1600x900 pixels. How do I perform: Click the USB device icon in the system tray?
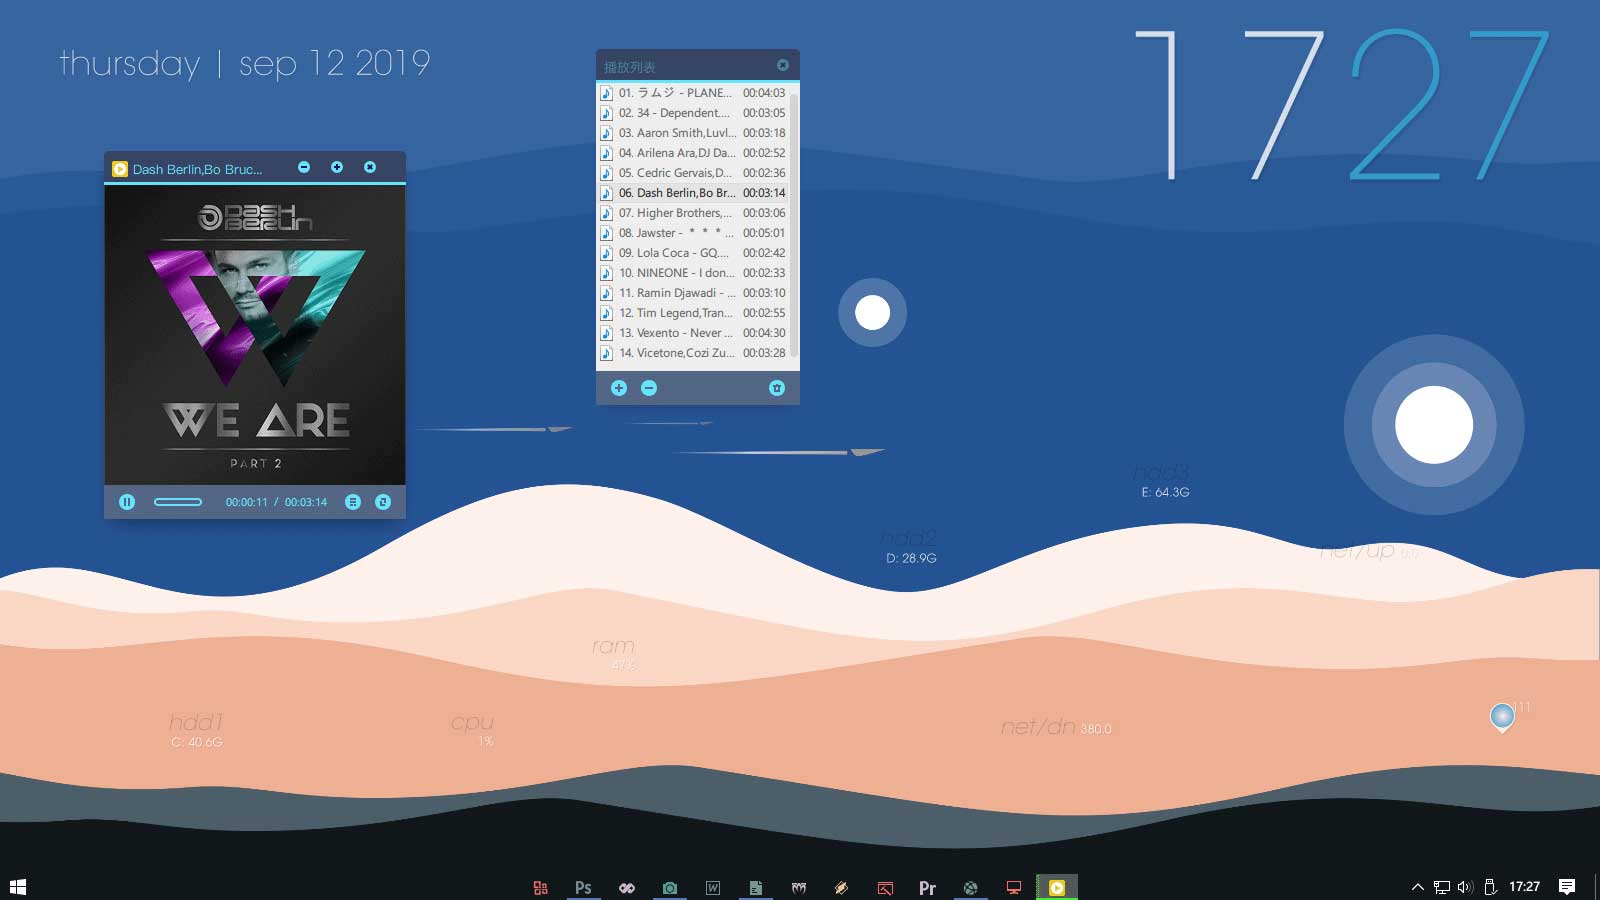[x=1490, y=887]
